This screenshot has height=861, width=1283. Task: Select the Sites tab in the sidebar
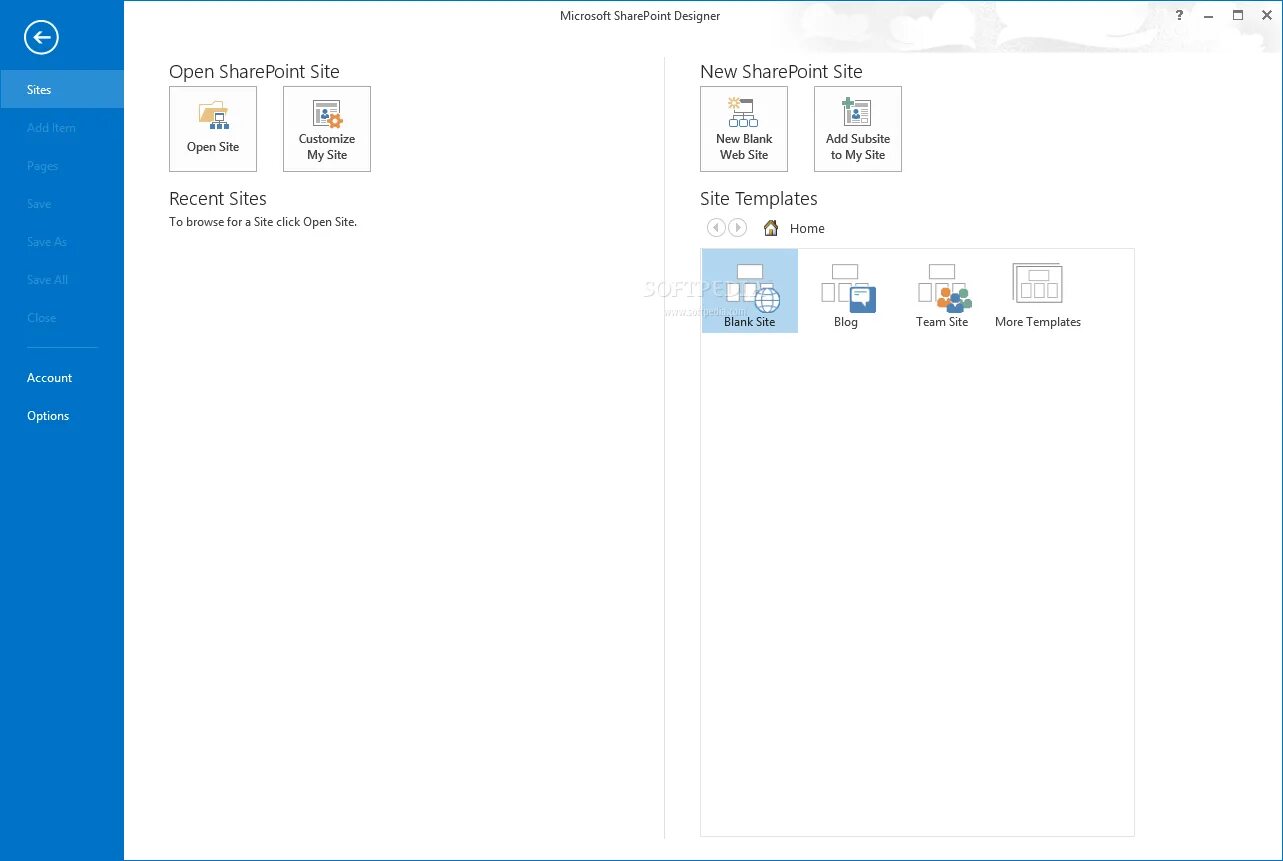[x=39, y=89]
